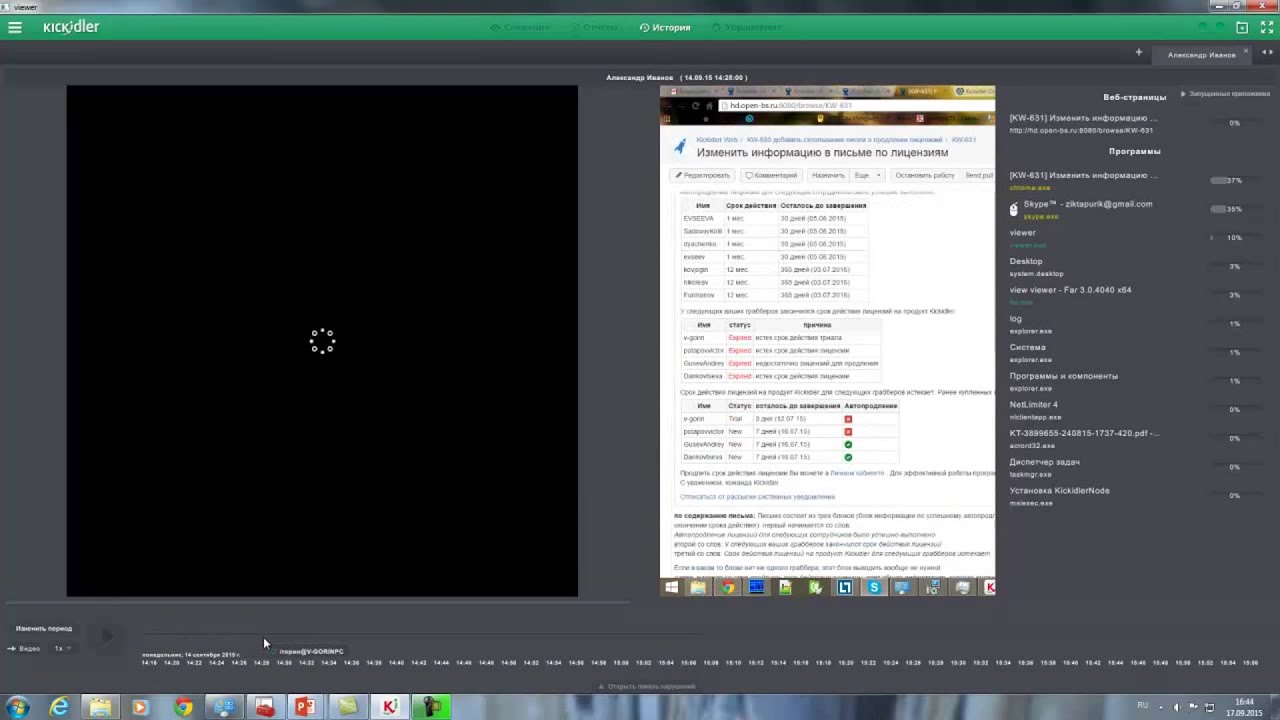Image resolution: width=1280 pixels, height=720 pixels.
Task: Open Windows Explorer from the taskbar
Action: pyautogui.click(x=100, y=707)
